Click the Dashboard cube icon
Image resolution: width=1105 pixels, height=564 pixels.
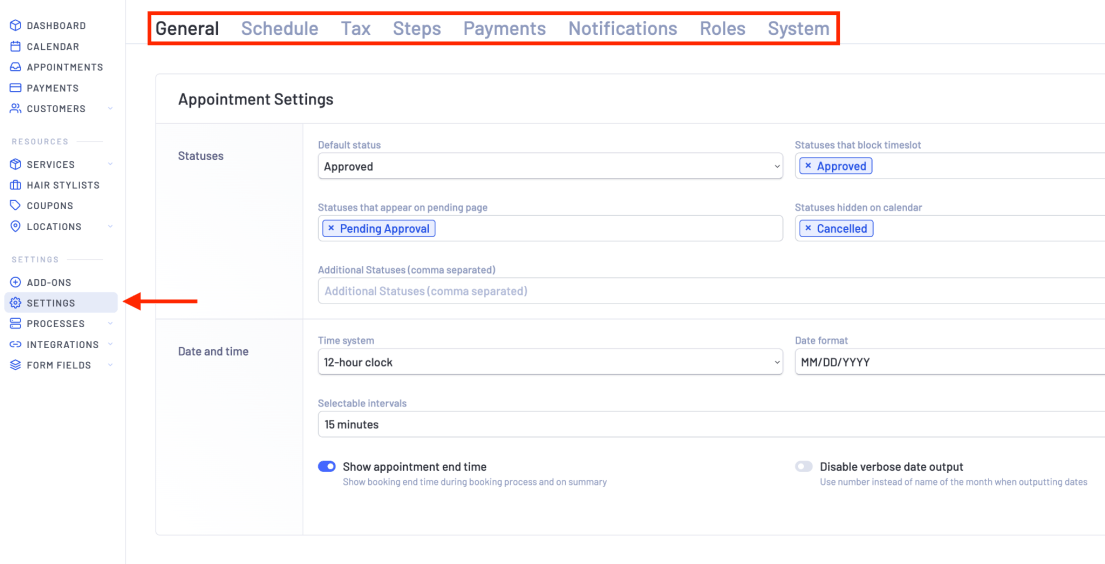[x=16, y=25]
